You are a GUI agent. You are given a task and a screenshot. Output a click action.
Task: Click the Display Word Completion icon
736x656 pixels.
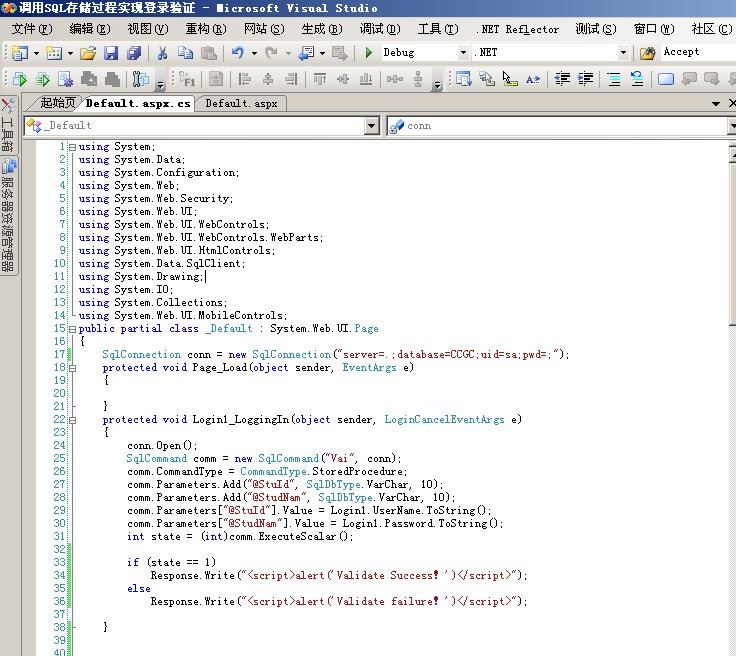tap(533, 79)
